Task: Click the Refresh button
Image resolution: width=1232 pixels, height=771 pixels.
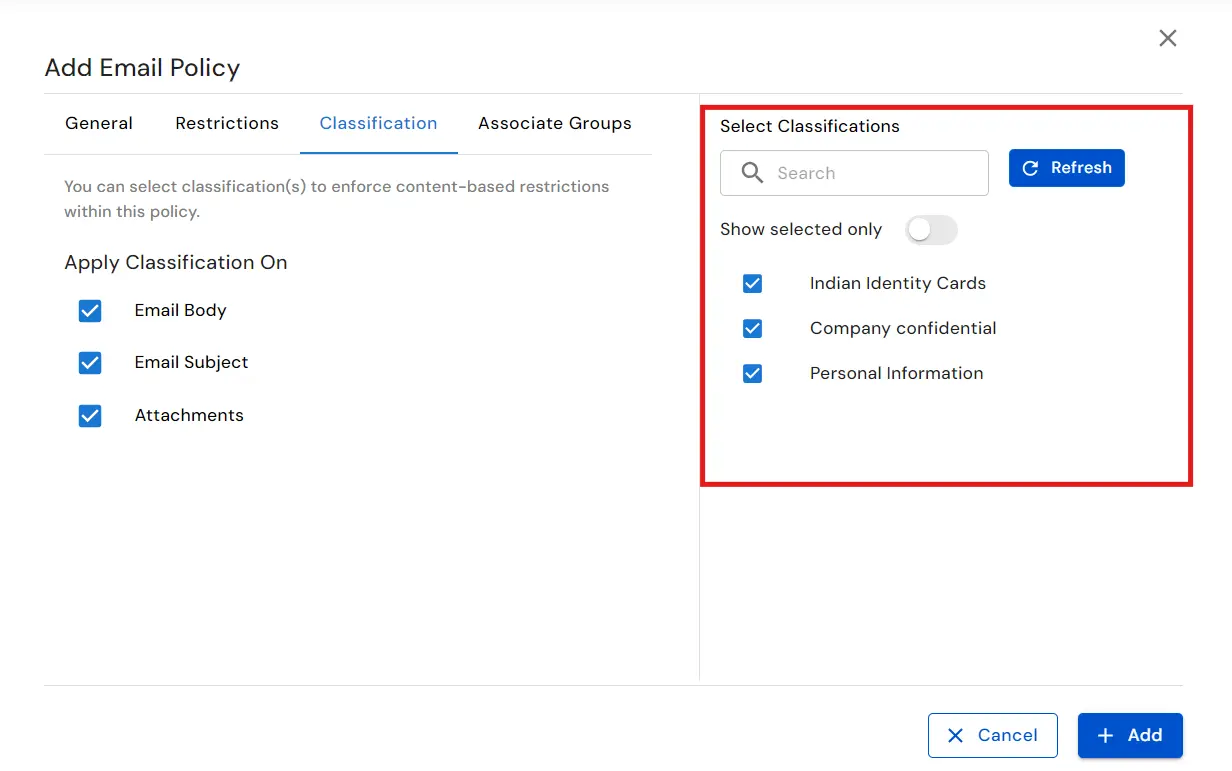Action: 1066,168
